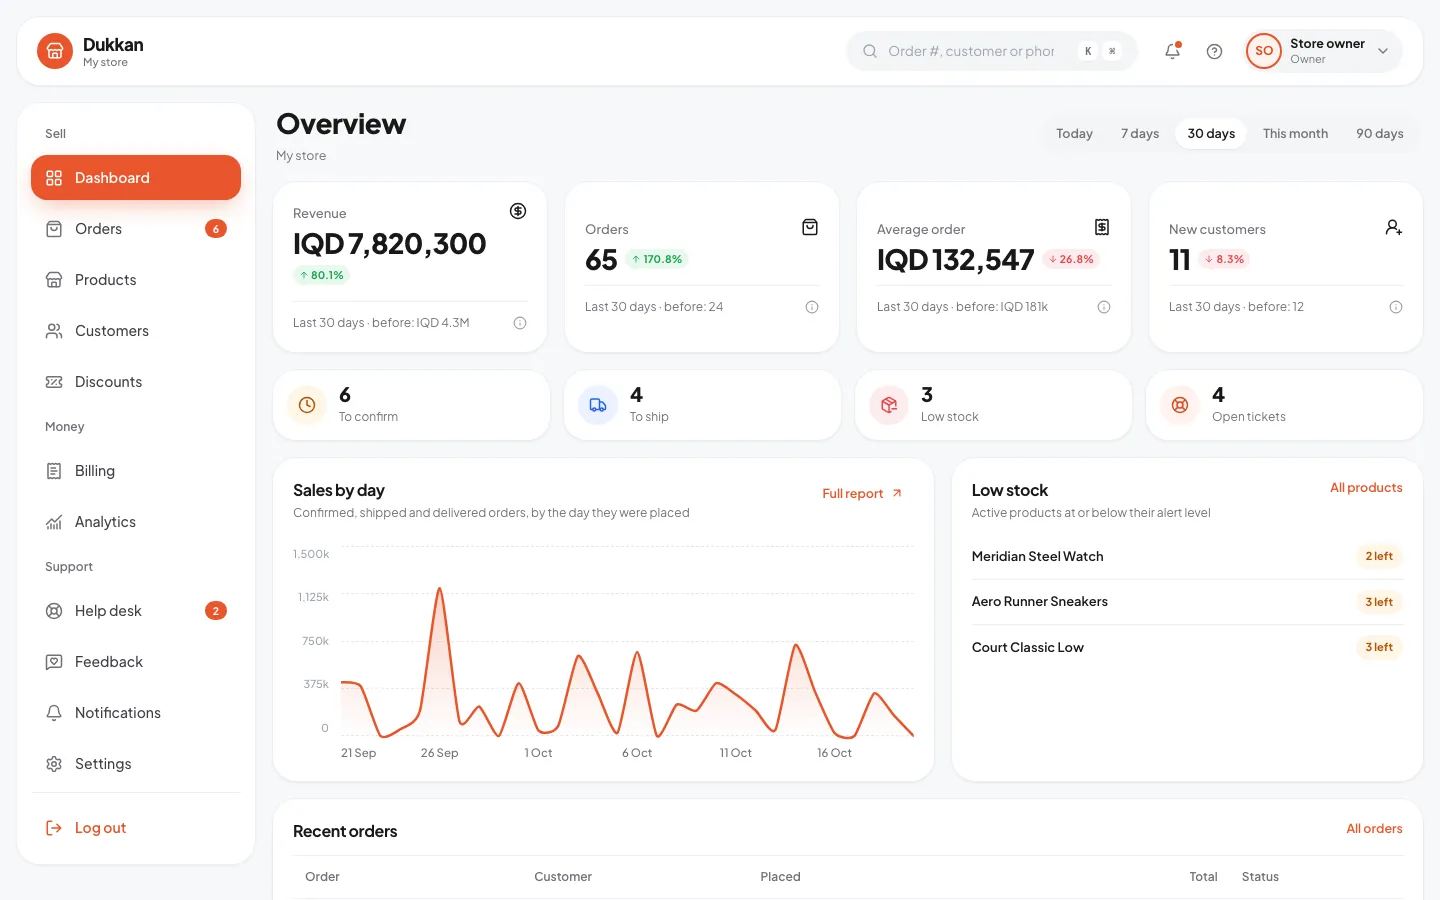Open Discounts in the sidebar
Screen dimensions: 1440x900
pos(136,382)
